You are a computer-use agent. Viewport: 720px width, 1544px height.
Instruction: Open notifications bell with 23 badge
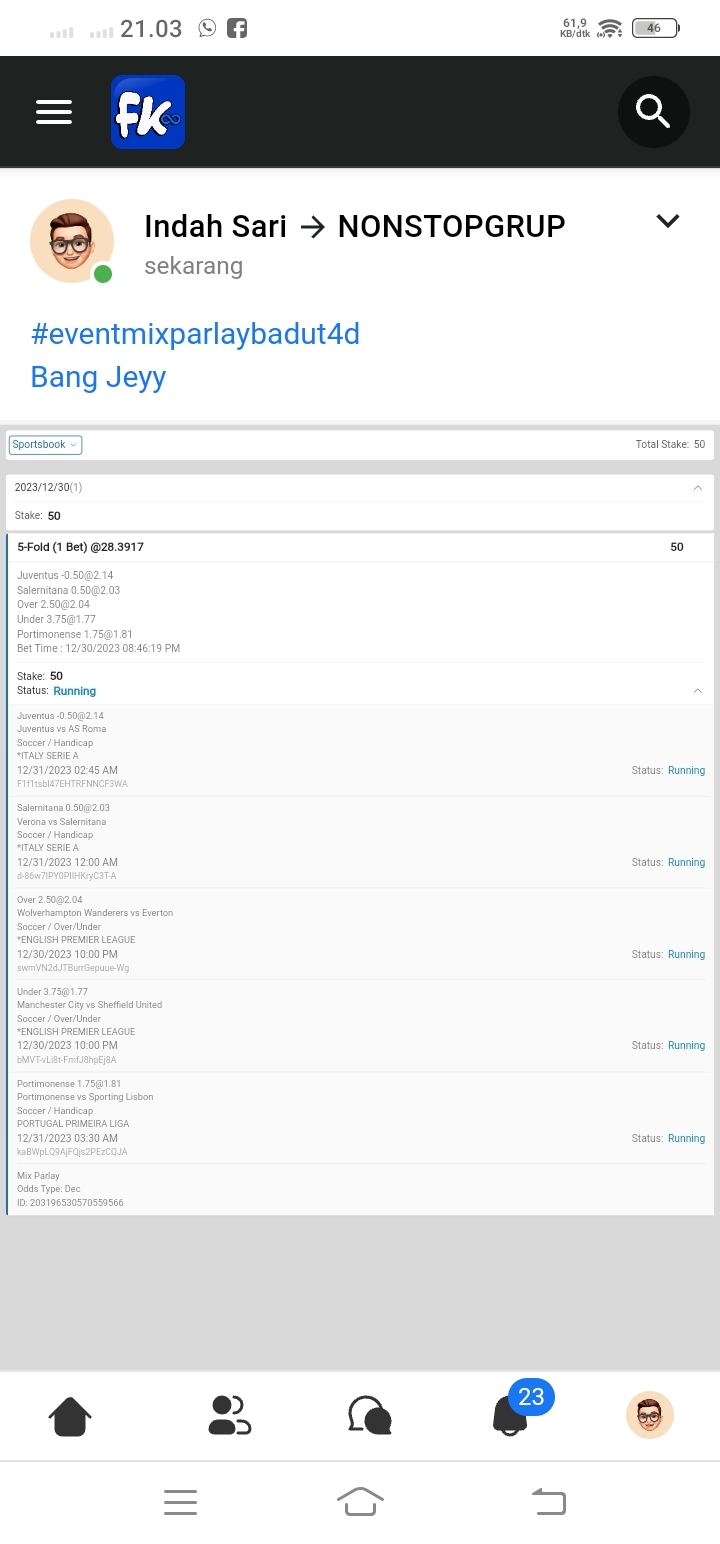pos(511,1414)
